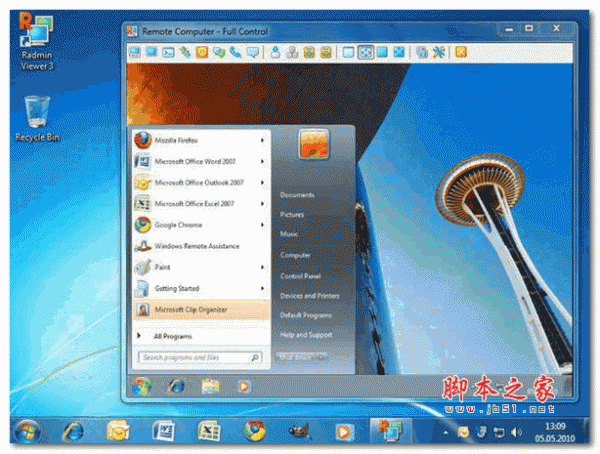The height and width of the screenshot is (454, 600).
Task: Open the Recycle Bin on desktop
Action: point(36,115)
